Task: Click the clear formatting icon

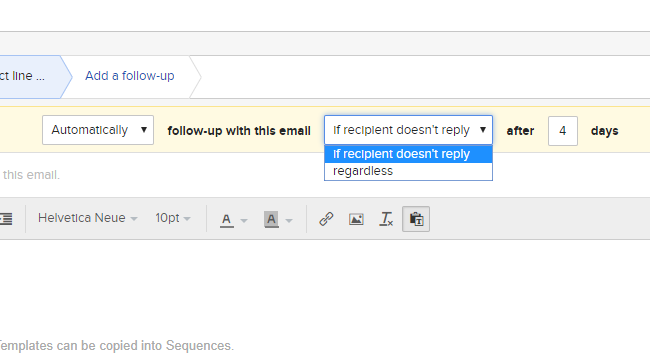Action: click(386, 219)
